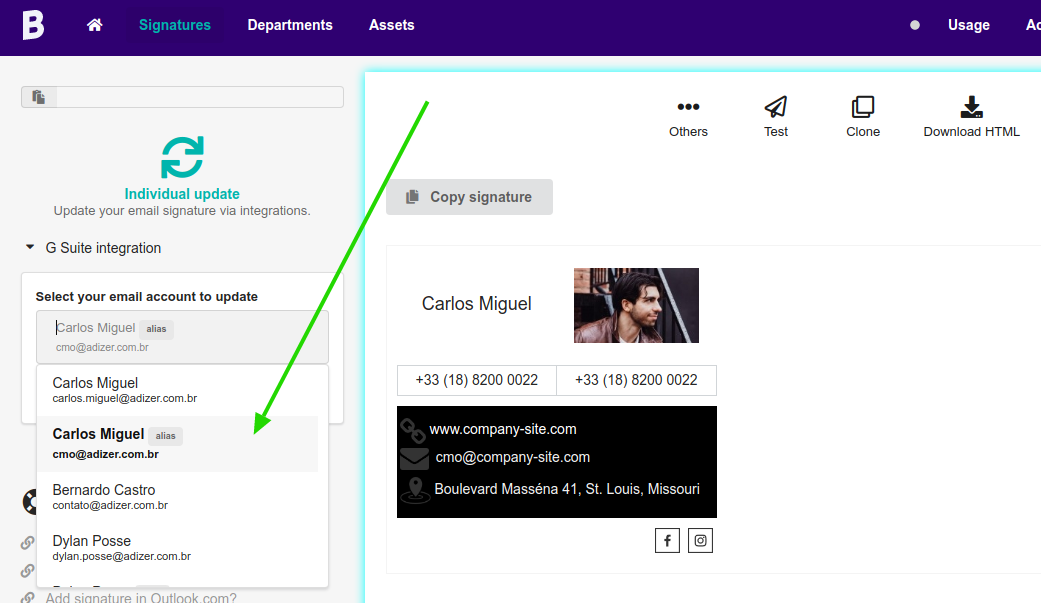1041x603 pixels.
Task: Click the Facebook icon in the signature
Action: (667, 539)
